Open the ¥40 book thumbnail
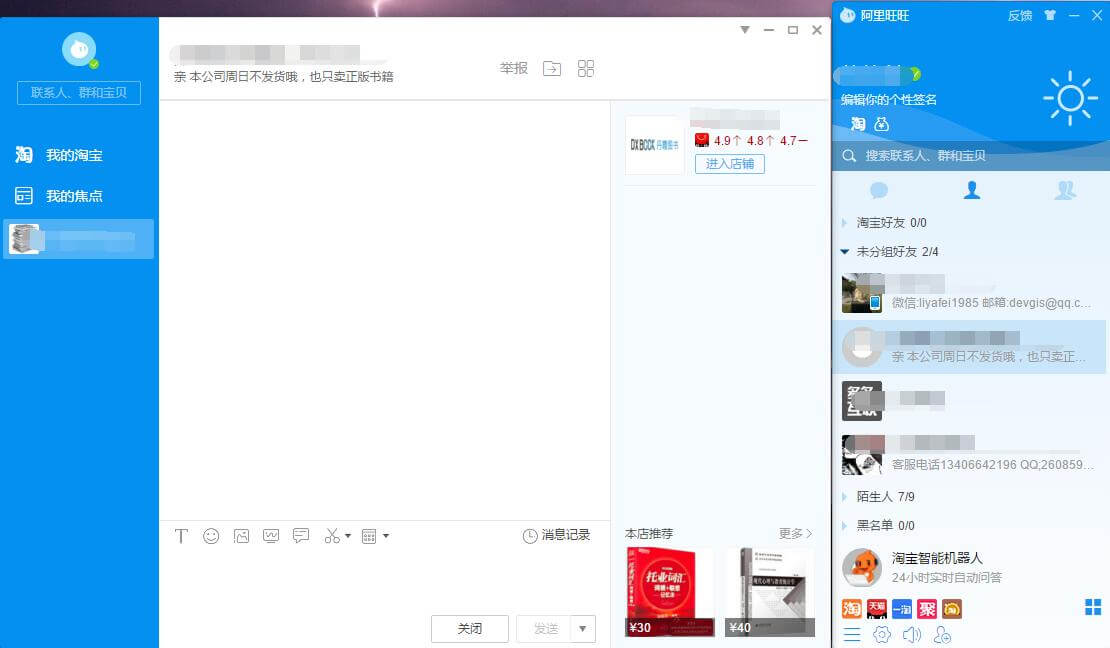 [x=770, y=592]
